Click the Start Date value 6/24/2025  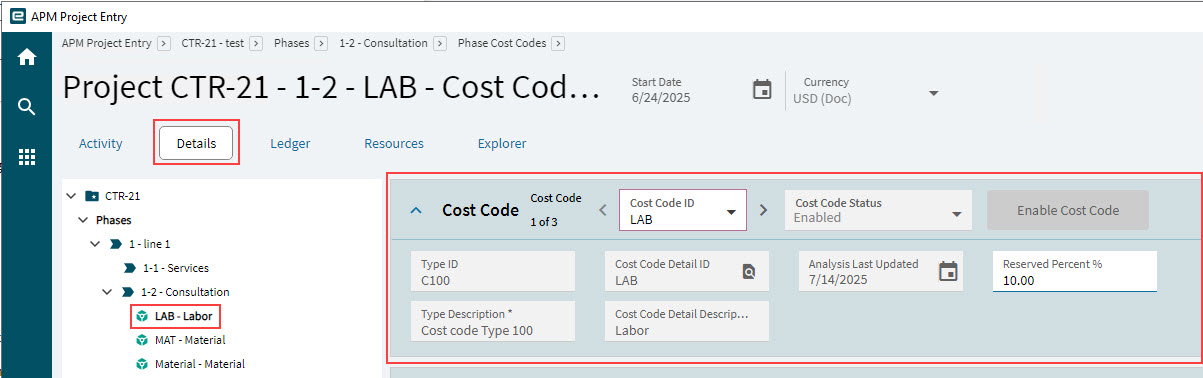coord(661,98)
